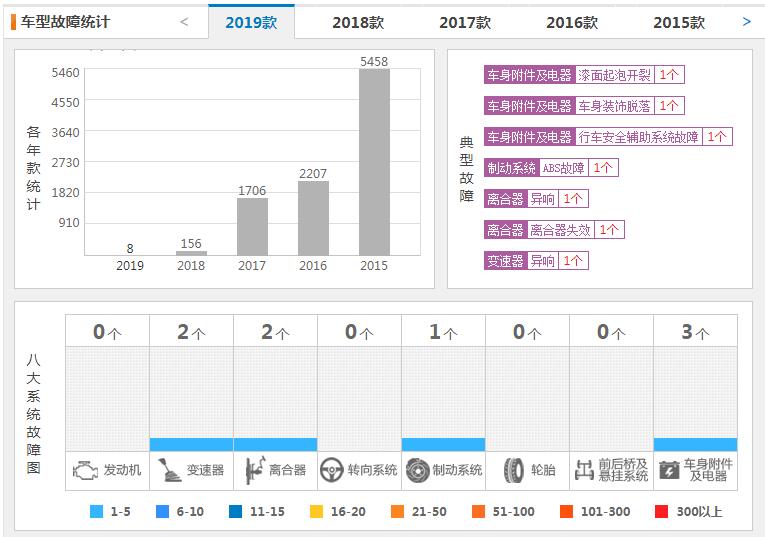765x537 pixels.
Task: Click the 6-10 legend color swatch
Action: click(162, 512)
